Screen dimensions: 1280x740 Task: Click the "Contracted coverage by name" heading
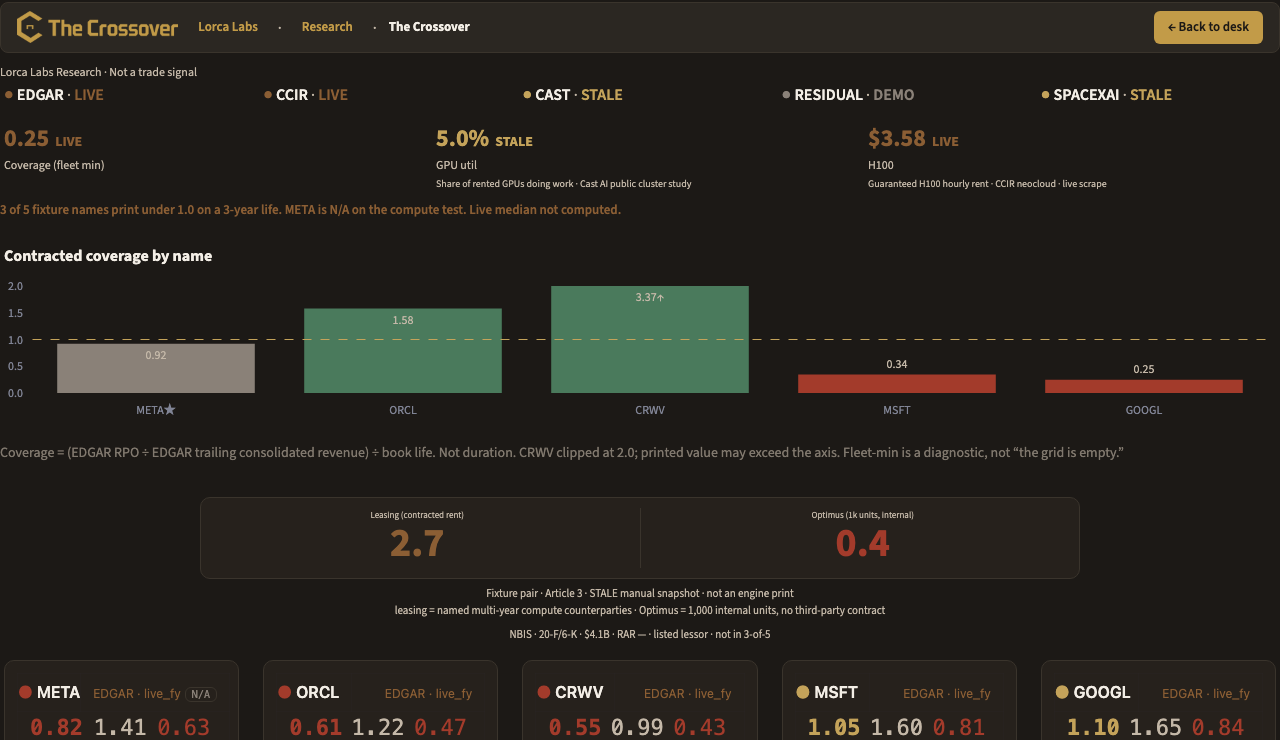[108, 256]
